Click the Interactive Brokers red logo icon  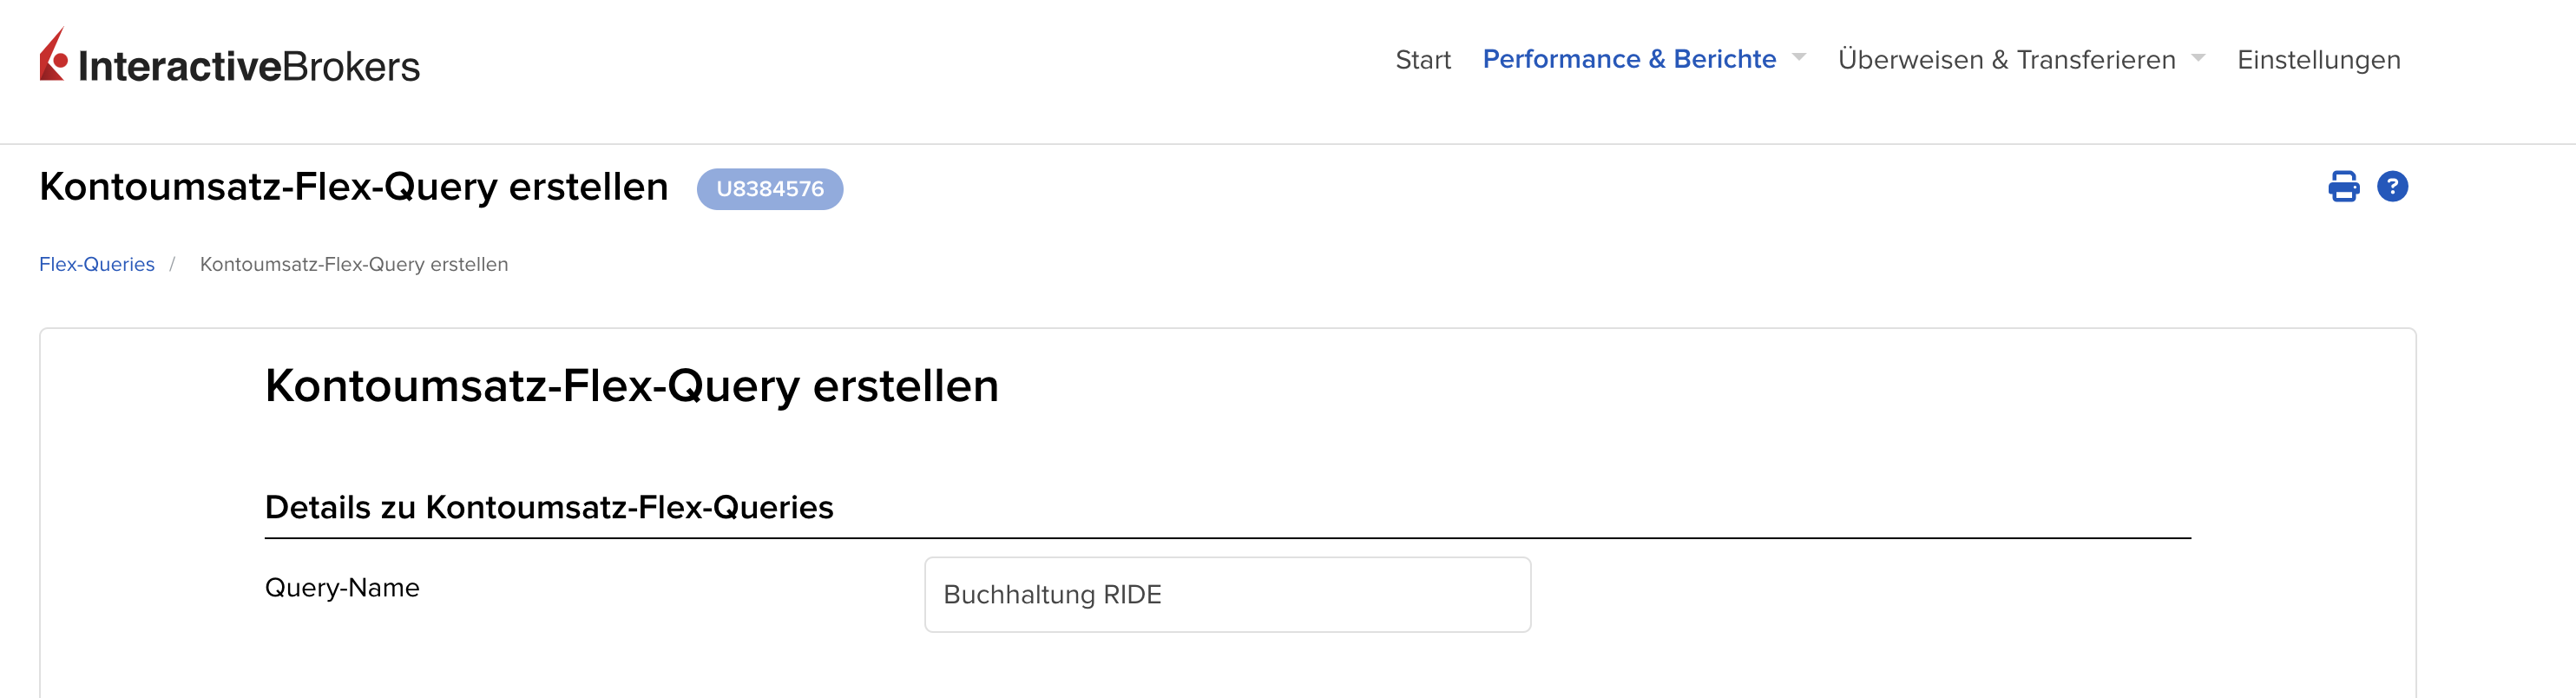(53, 56)
